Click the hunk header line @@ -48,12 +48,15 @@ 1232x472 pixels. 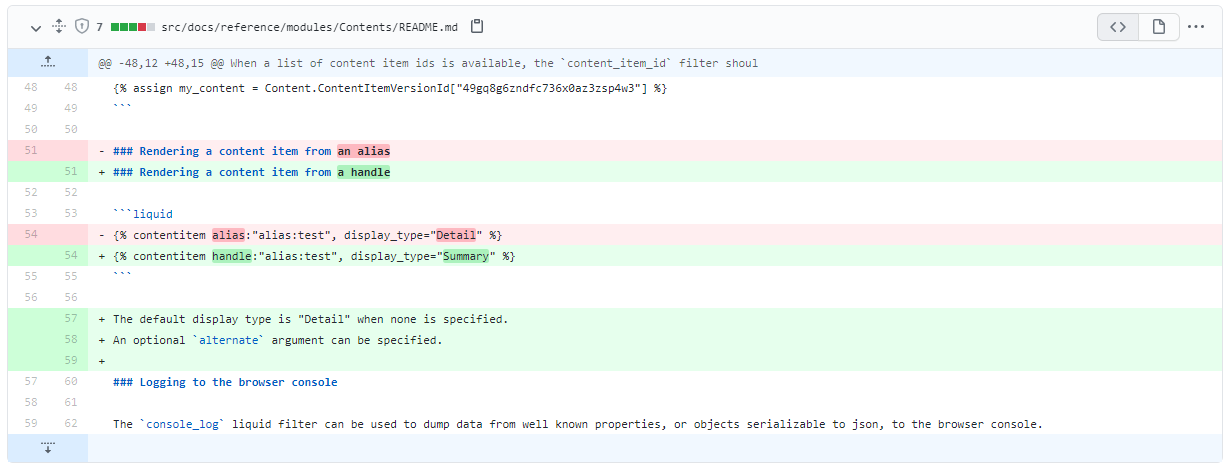428,63
